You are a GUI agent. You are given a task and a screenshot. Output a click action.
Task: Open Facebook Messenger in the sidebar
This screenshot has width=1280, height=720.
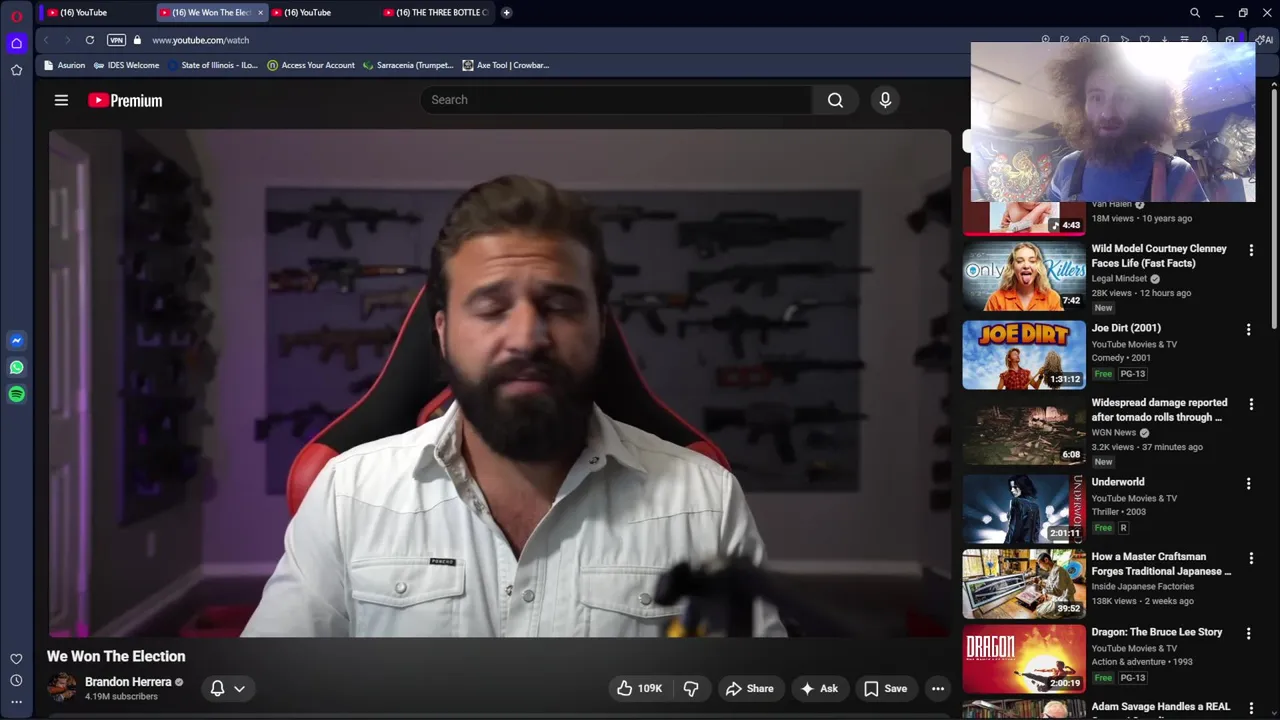pyautogui.click(x=16, y=341)
